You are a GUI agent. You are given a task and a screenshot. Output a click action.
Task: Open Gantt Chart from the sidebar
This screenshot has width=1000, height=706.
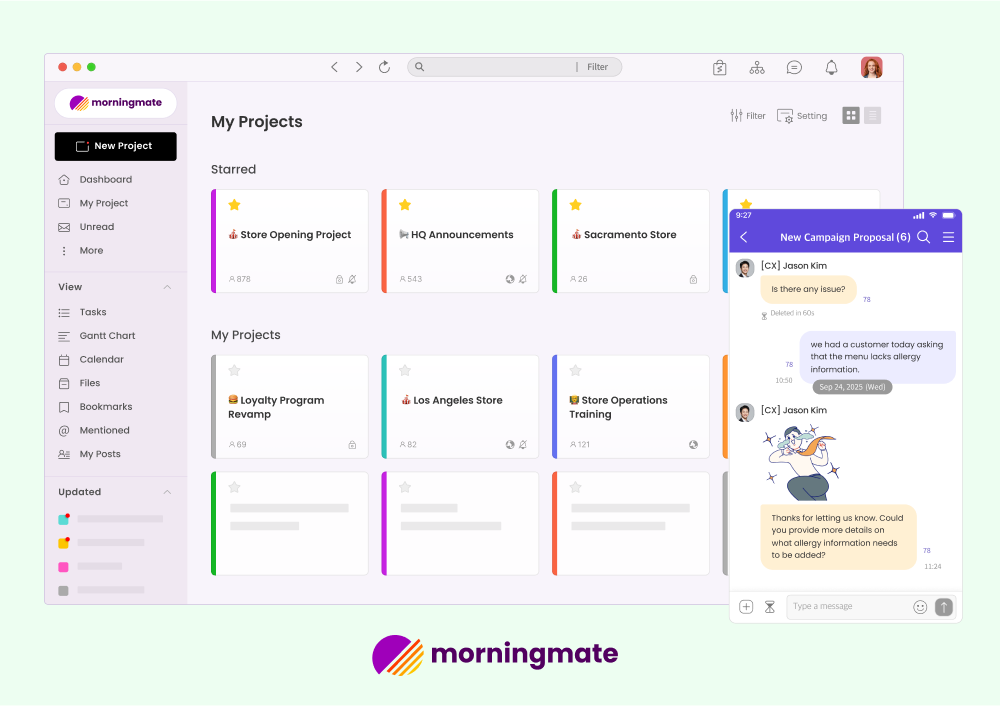tap(107, 336)
